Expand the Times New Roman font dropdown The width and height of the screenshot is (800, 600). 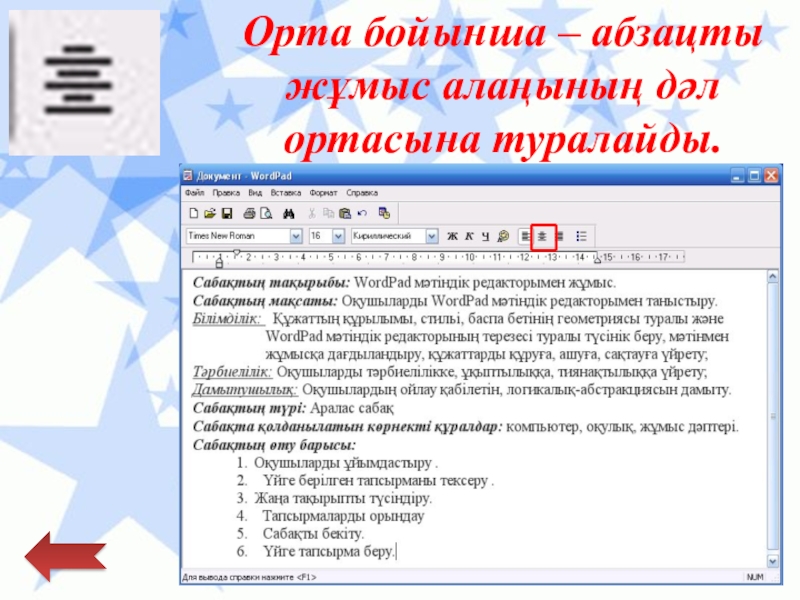(296, 236)
